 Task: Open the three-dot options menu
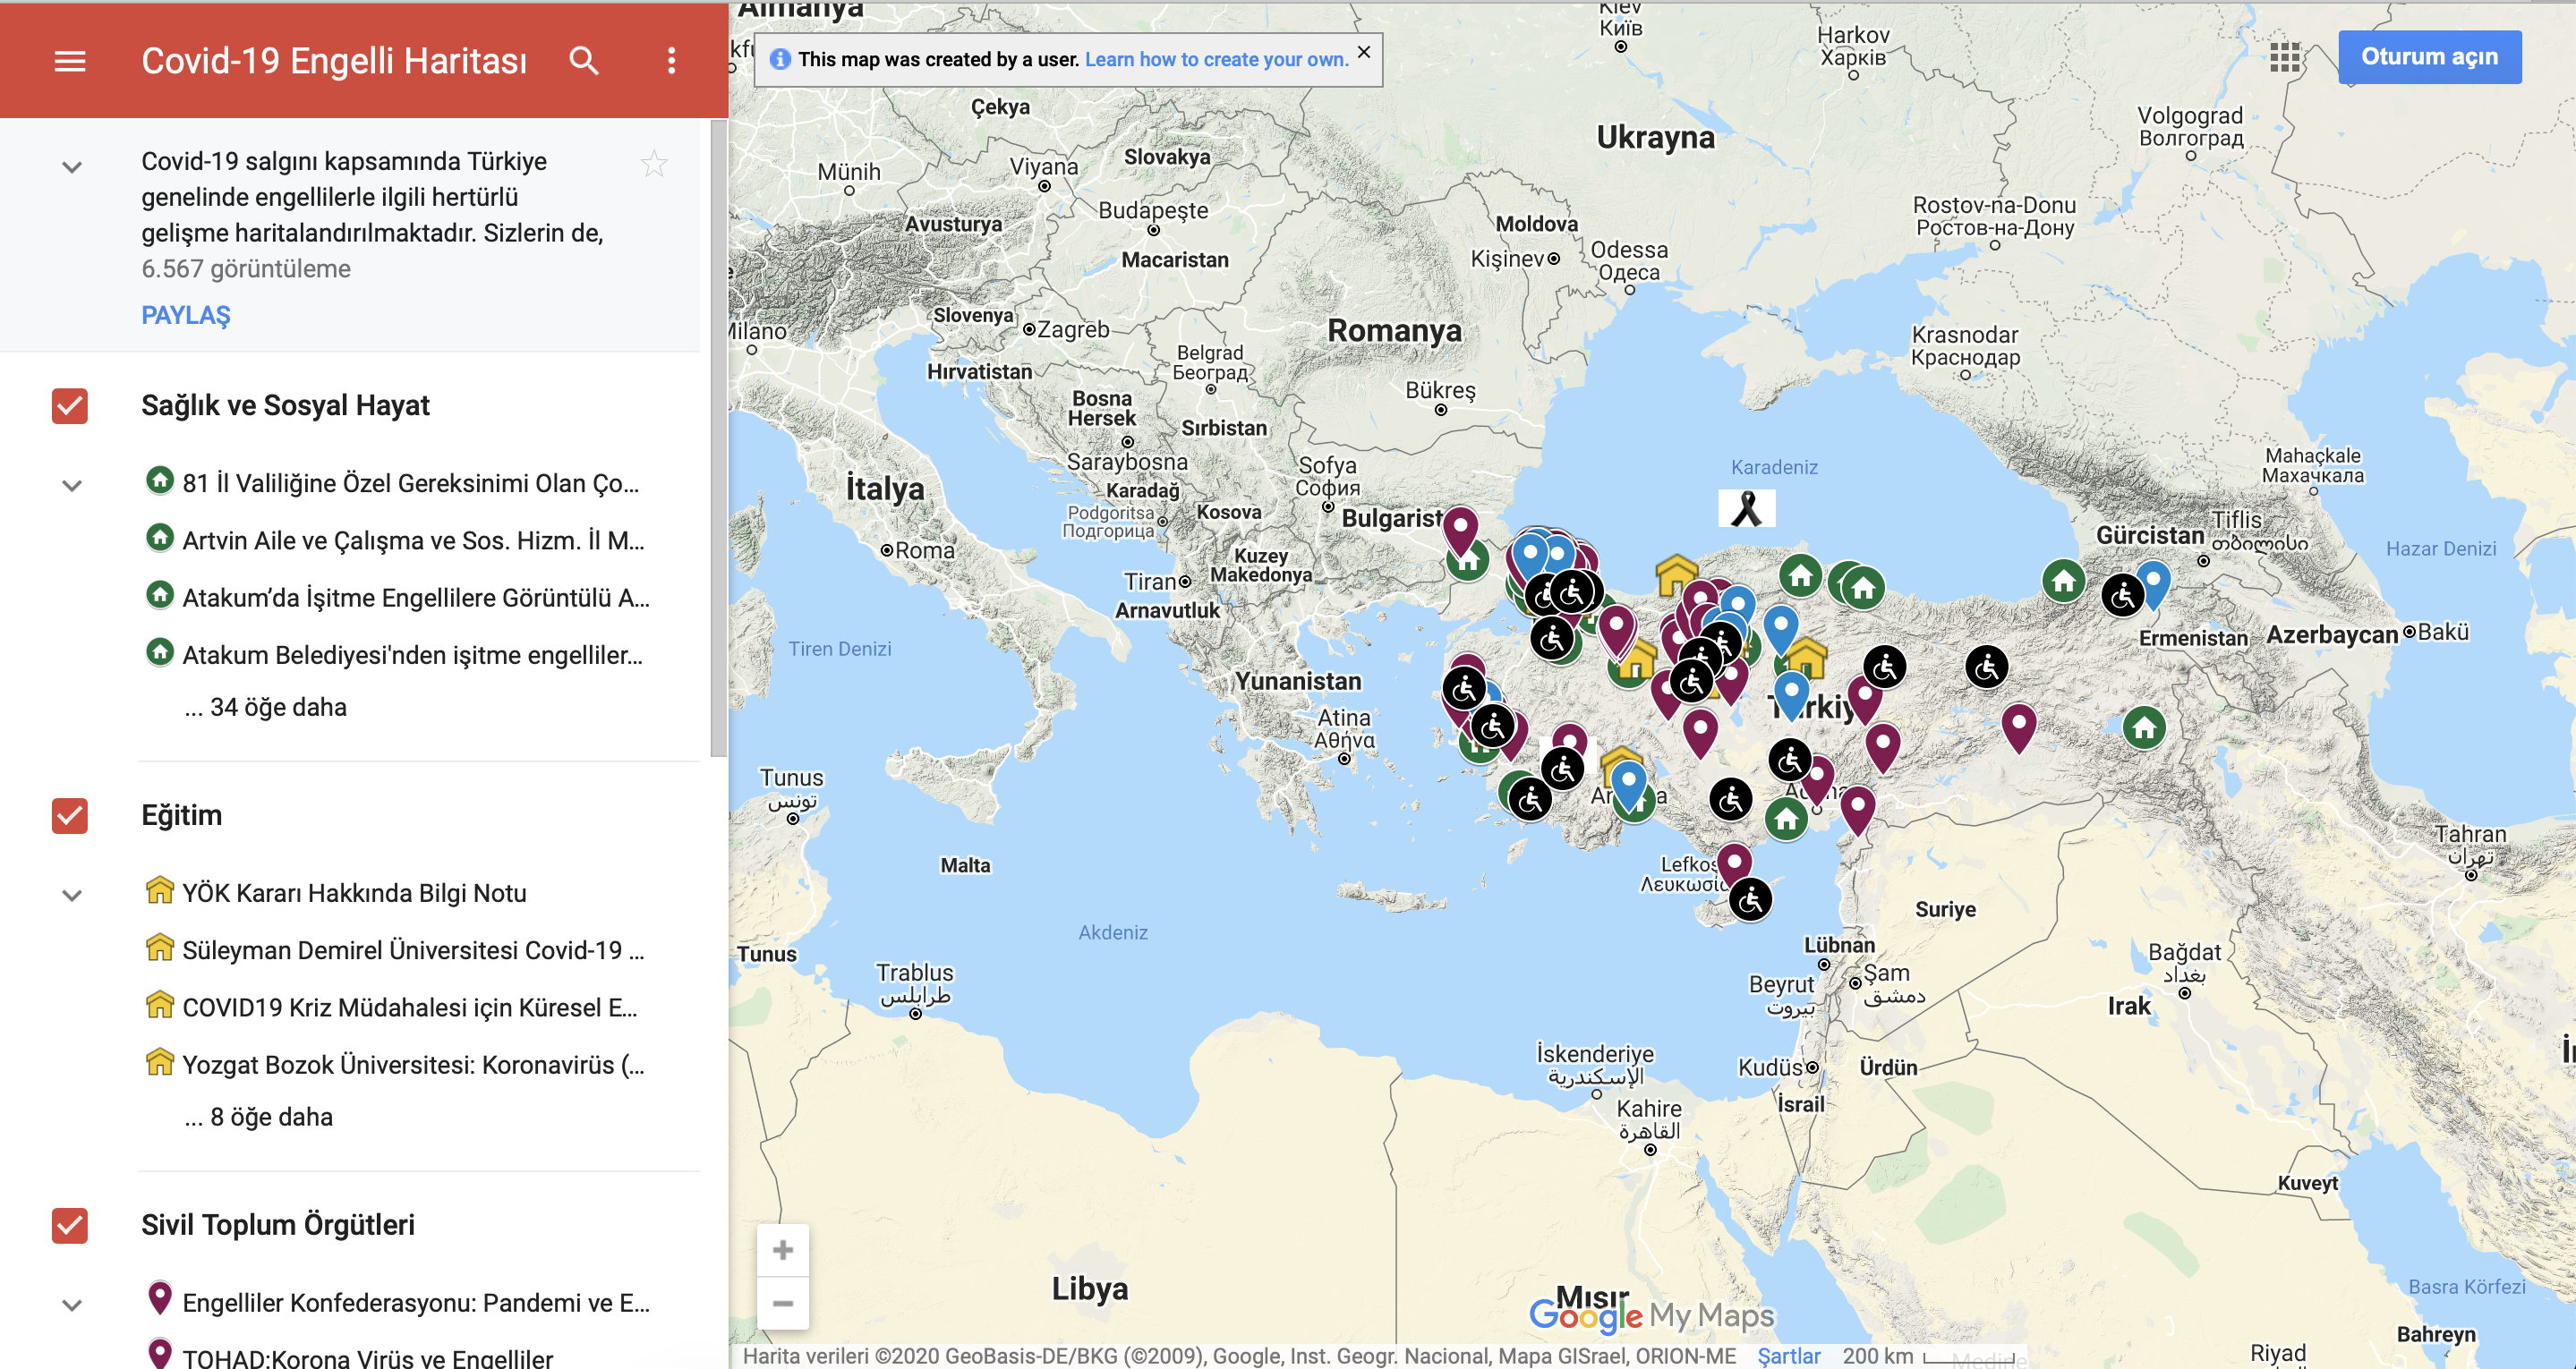tap(671, 61)
